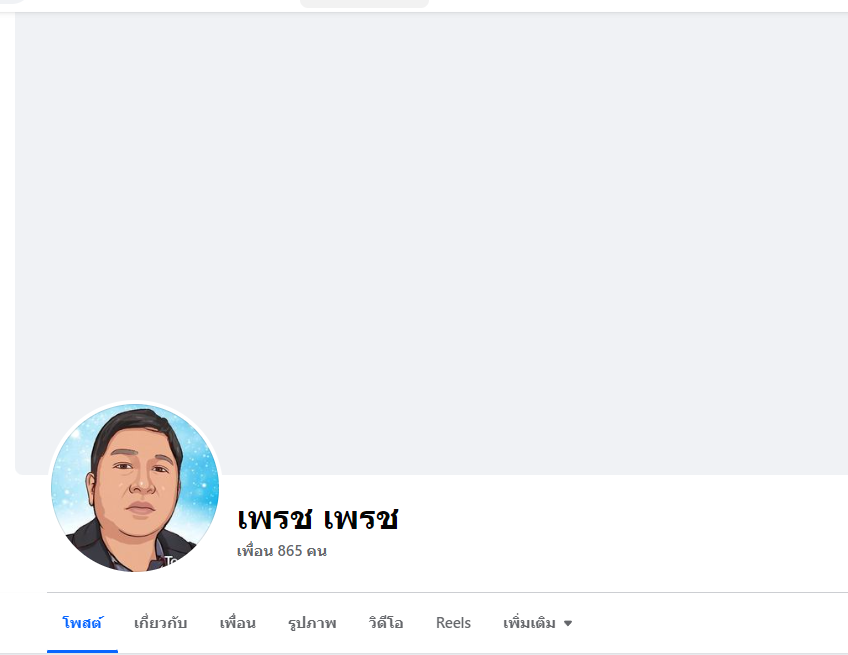The width and height of the screenshot is (848, 655).
Task: Switch to the เกี่ยวกับ tab
Action: point(161,623)
